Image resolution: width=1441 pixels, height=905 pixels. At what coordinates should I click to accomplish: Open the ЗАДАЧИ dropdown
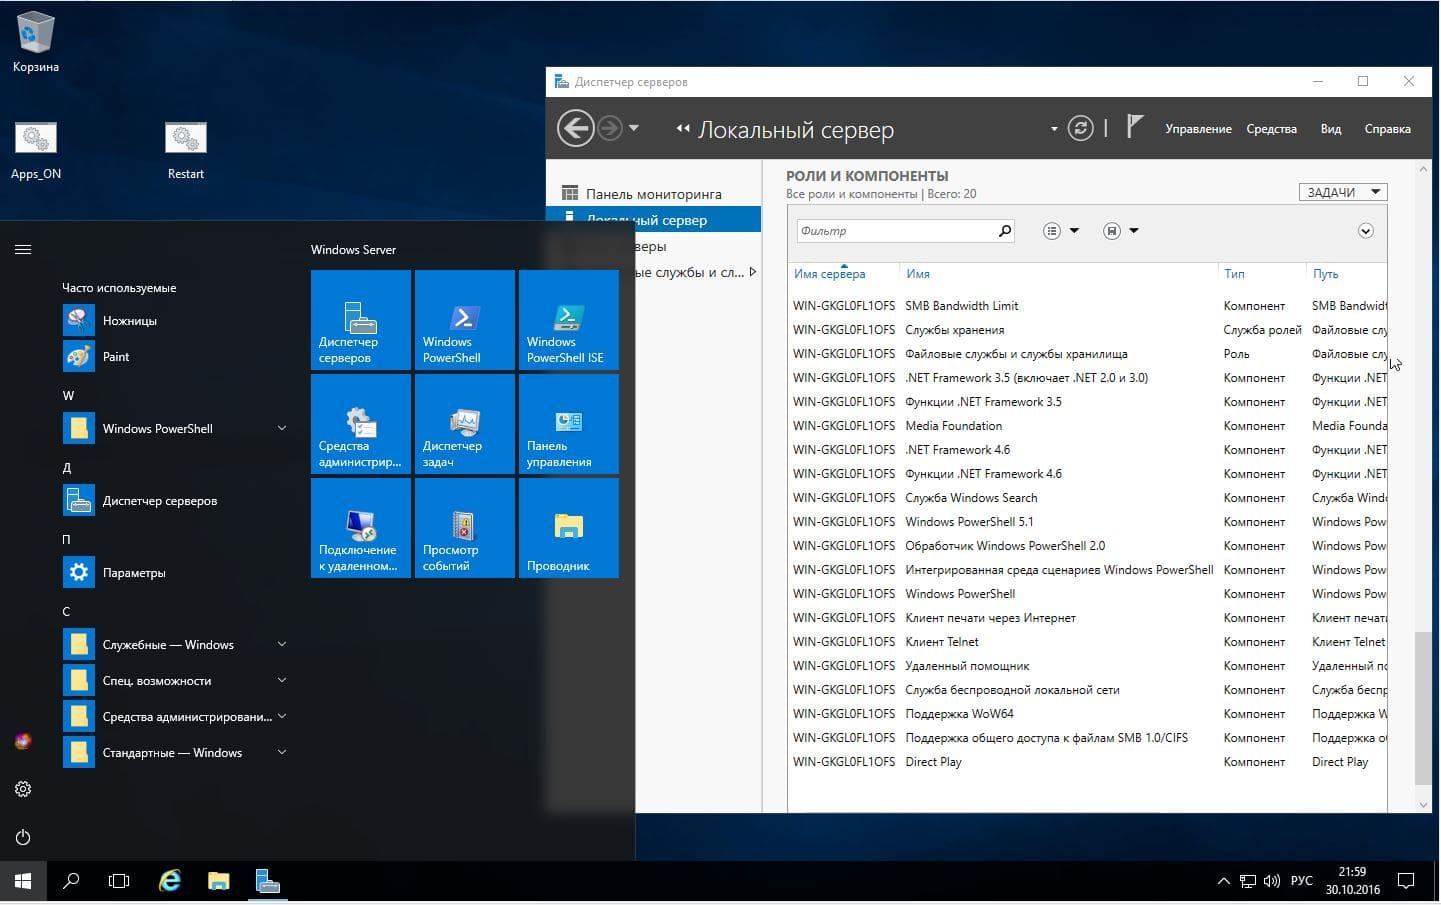(1343, 192)
